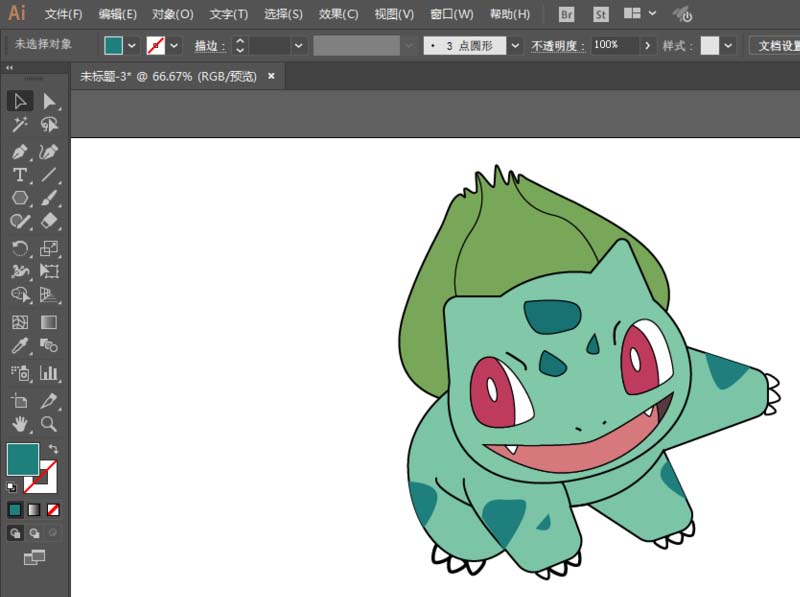Expand the fill color dropdown in control bar
Image resolution: width=800 pixels, height=597 pixels.
pos(132,46)
